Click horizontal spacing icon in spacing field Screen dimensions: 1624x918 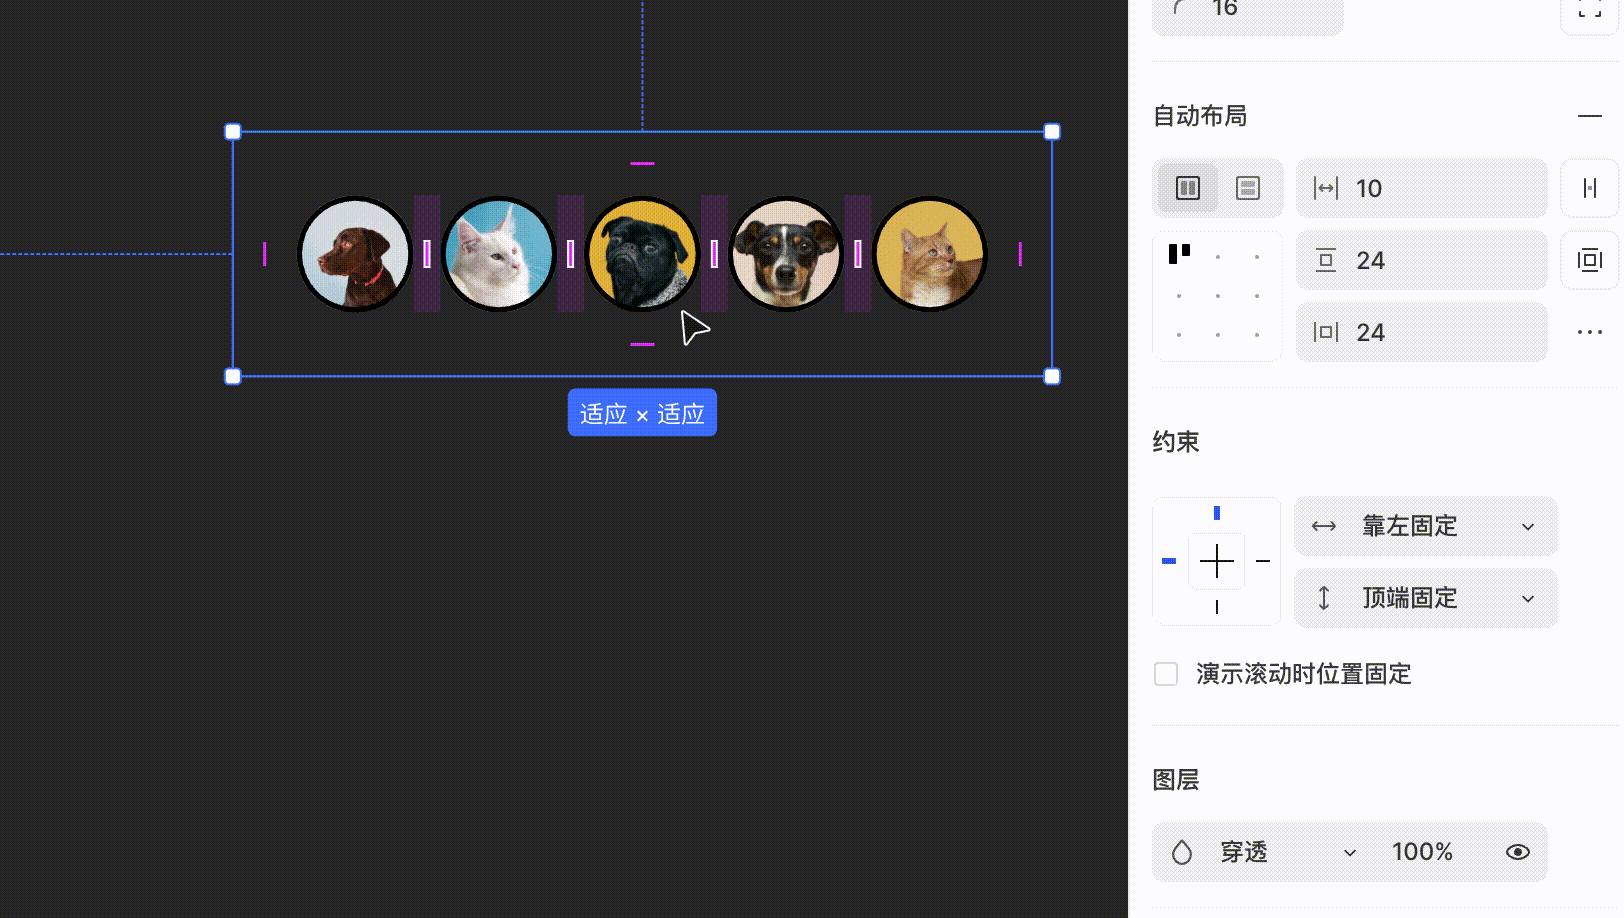click(1326, 188)
